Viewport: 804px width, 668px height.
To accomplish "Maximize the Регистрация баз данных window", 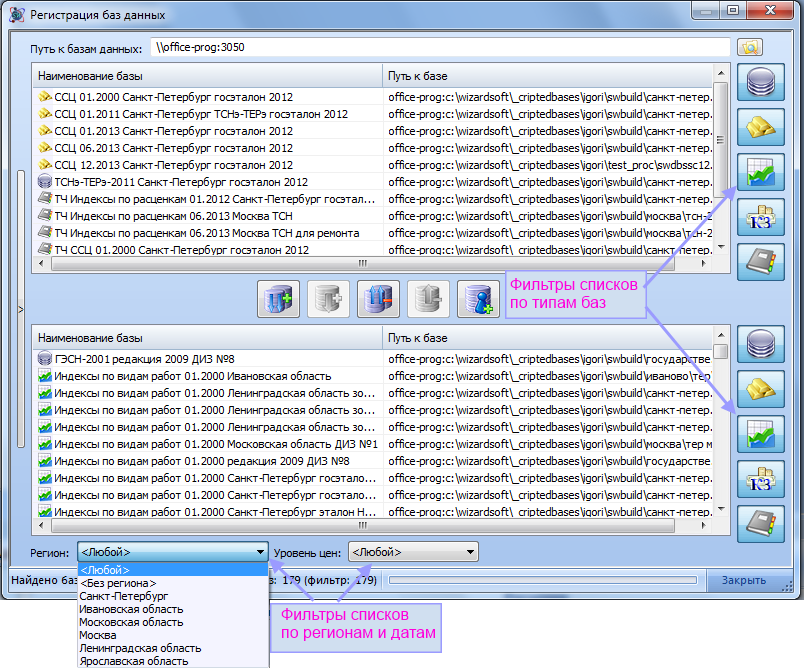I will [x=733, y=10].
